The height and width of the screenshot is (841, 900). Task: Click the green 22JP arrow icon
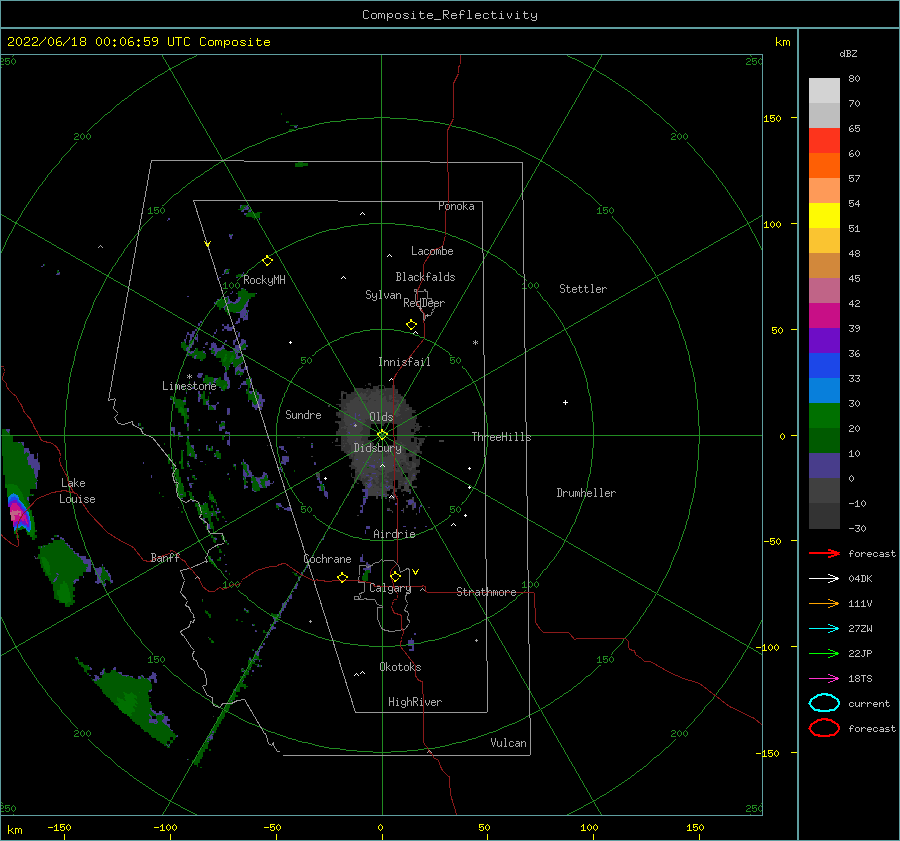point(824,653)
